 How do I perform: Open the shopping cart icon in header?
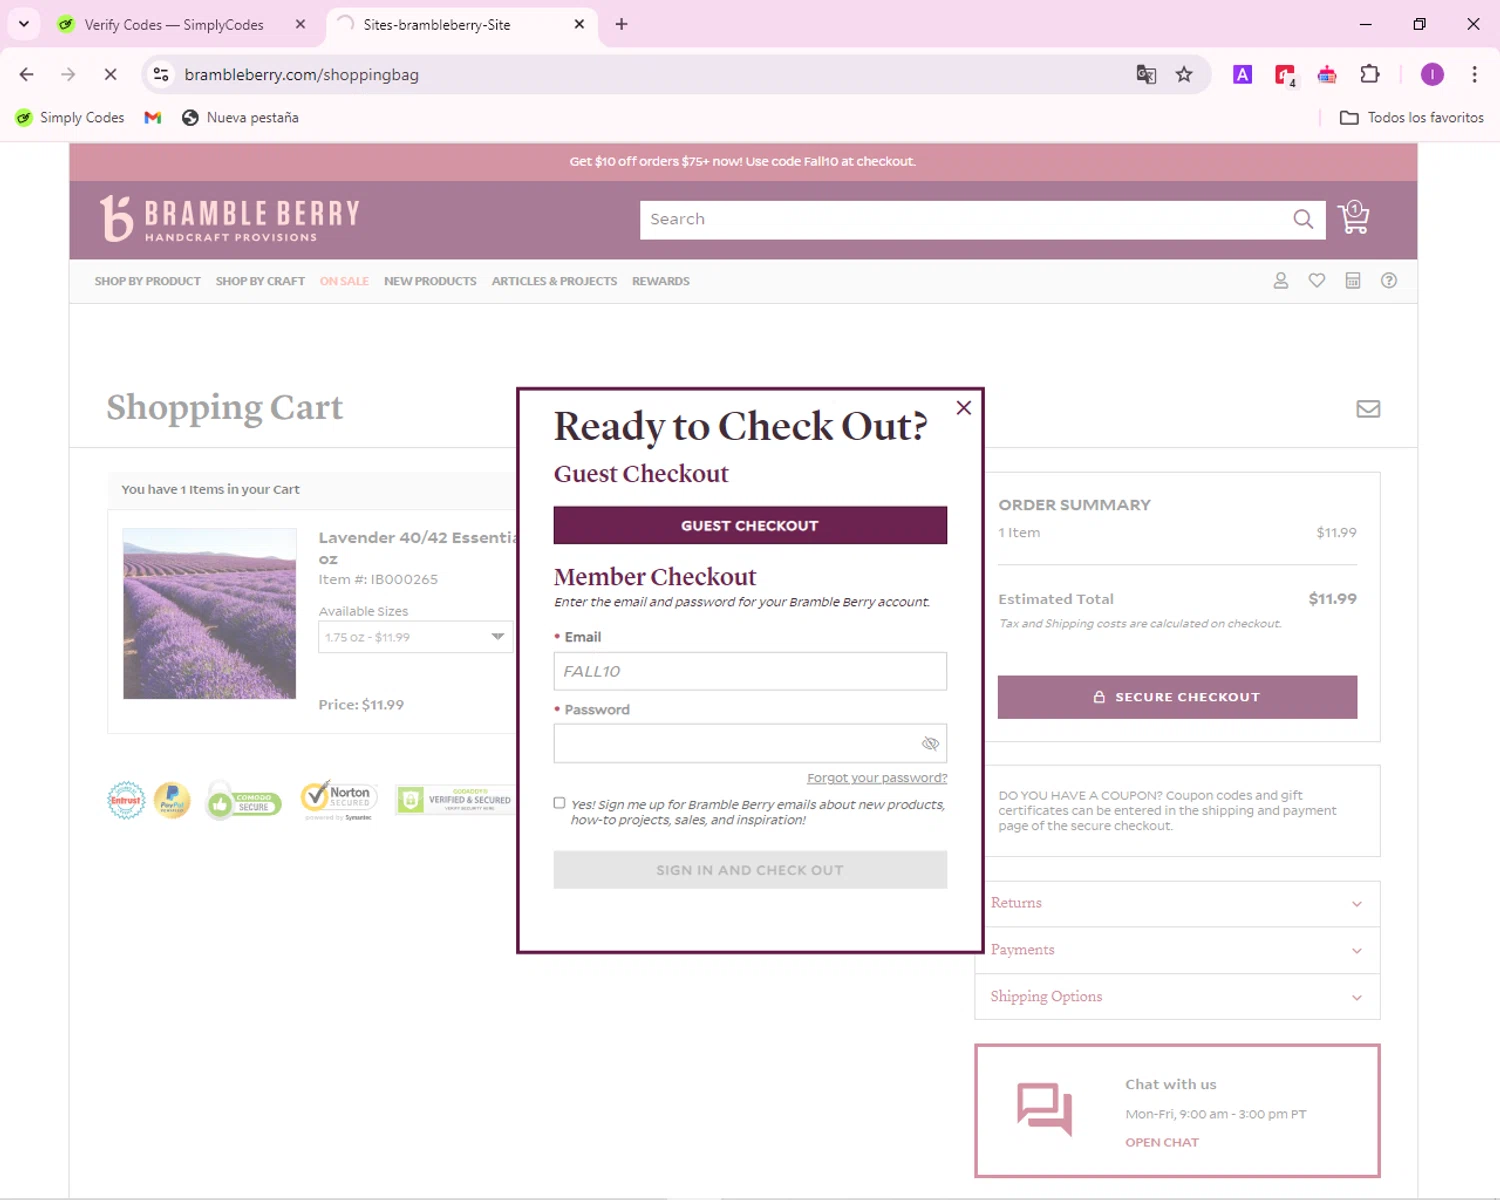pyautogui.click(x=1354, y=218)
